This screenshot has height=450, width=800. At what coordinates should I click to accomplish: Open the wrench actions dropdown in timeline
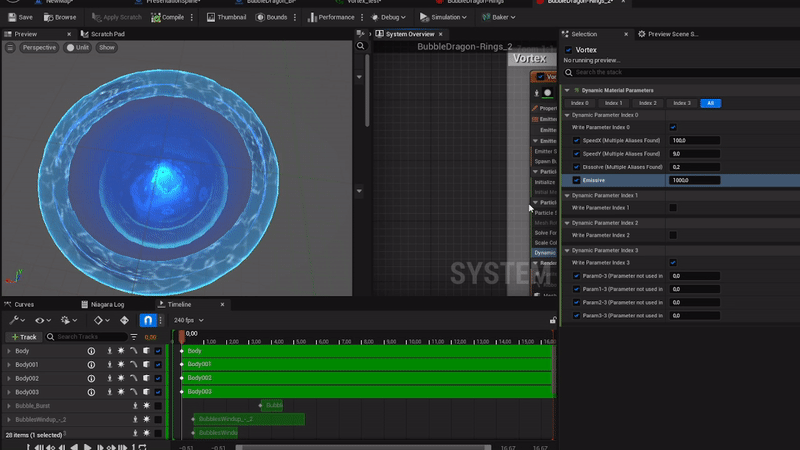click(17, 320)
